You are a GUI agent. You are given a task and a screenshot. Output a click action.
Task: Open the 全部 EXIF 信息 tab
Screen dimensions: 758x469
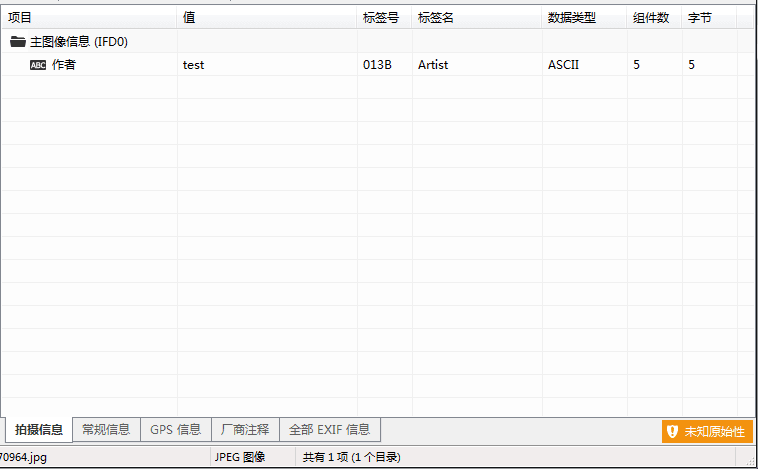(330, 429)
